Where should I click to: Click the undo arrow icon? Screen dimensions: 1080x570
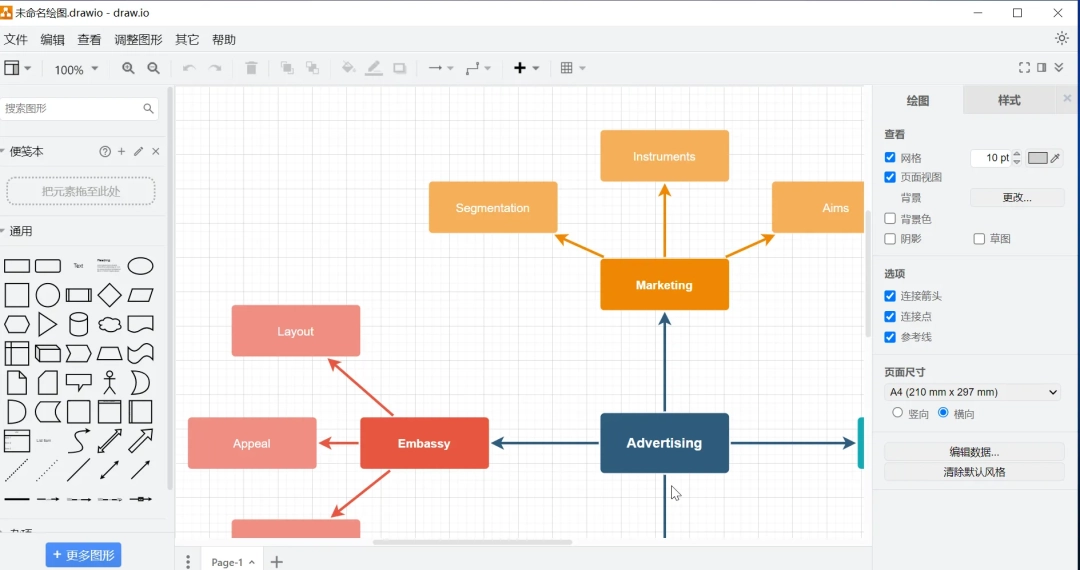pos(189,68)
